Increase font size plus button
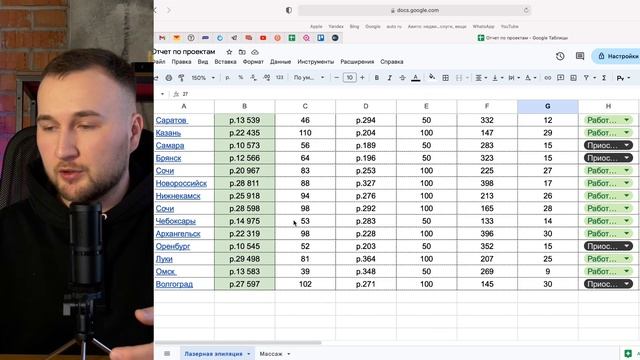The width and height of the screenshot is (640, 360). coord(362,78)
